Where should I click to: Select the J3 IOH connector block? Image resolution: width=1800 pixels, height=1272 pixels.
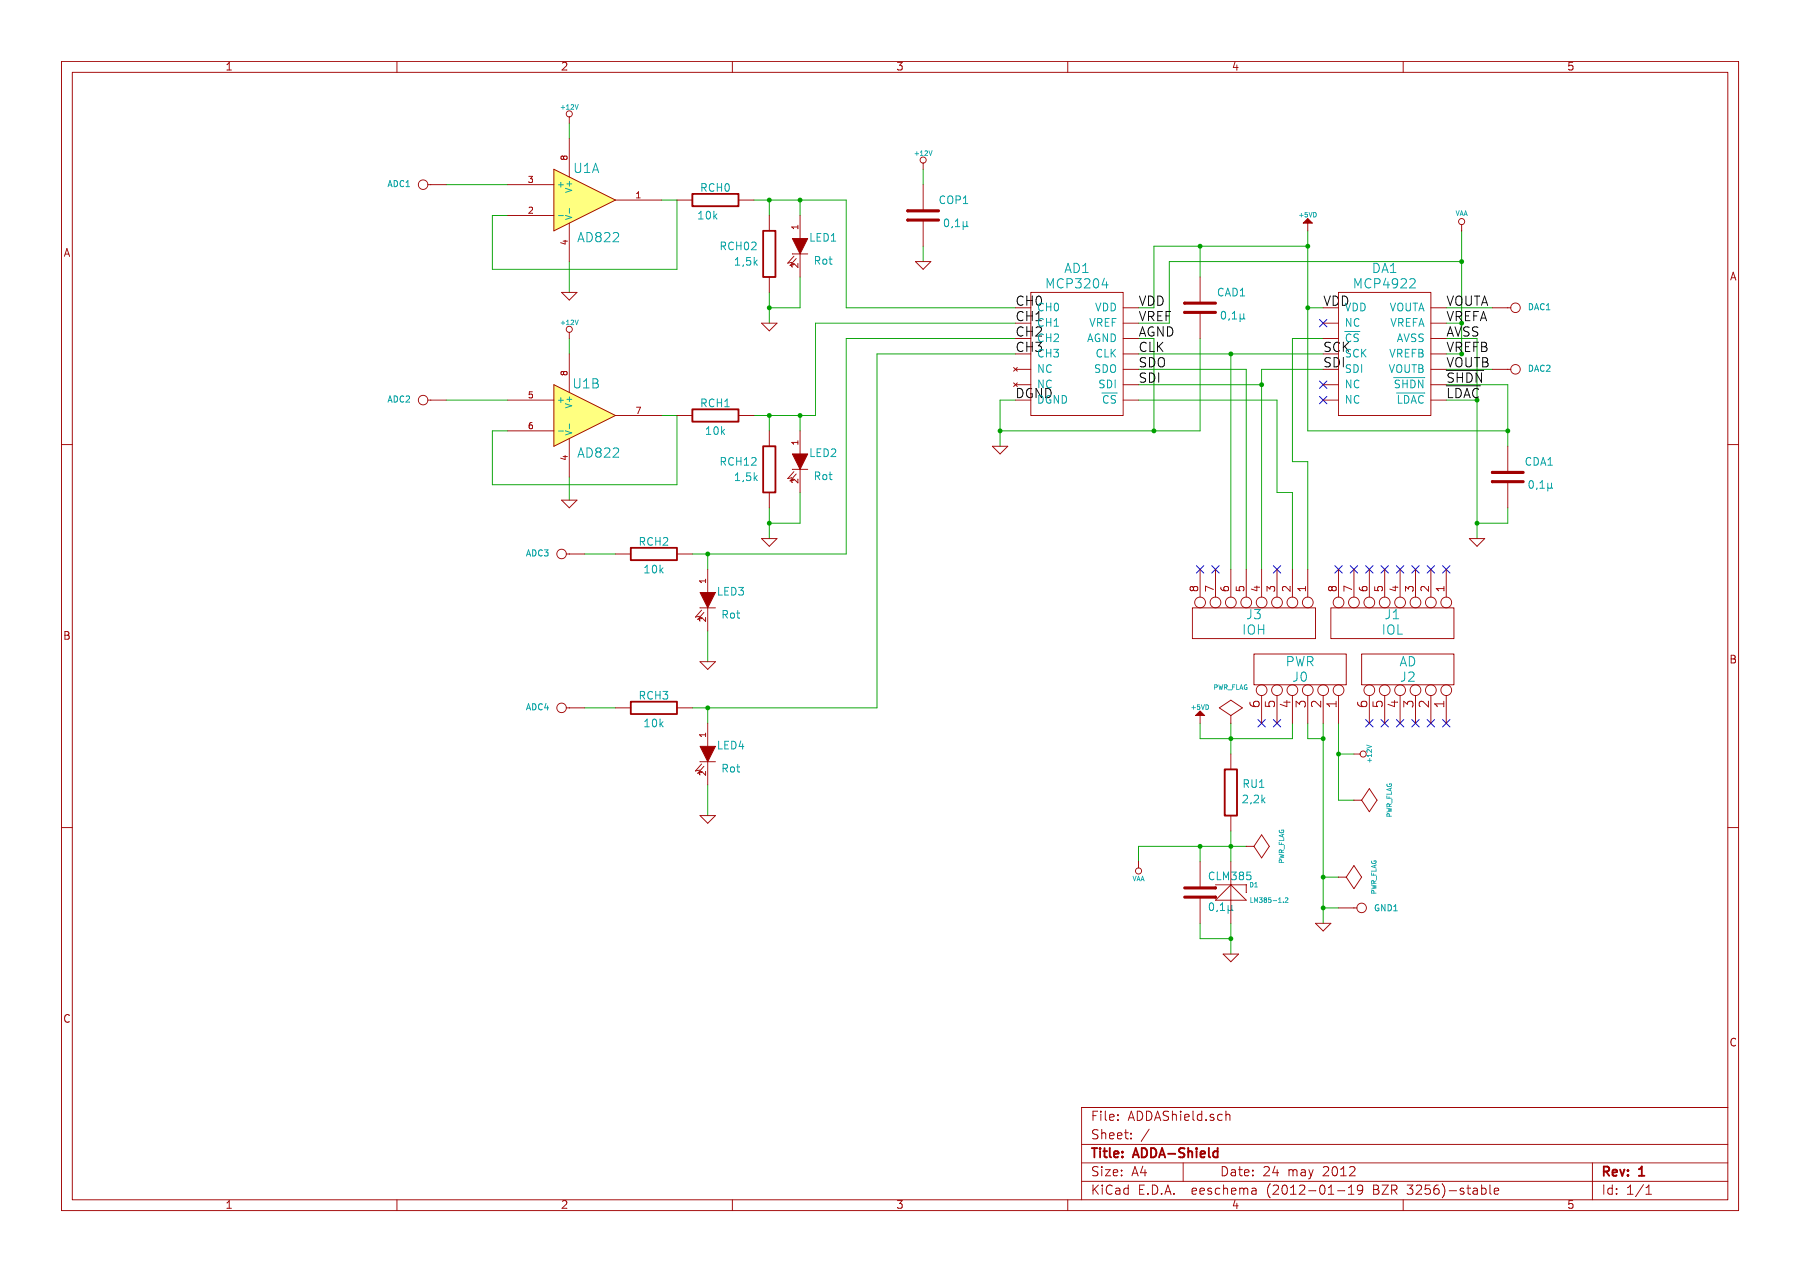pos(1253,623)
